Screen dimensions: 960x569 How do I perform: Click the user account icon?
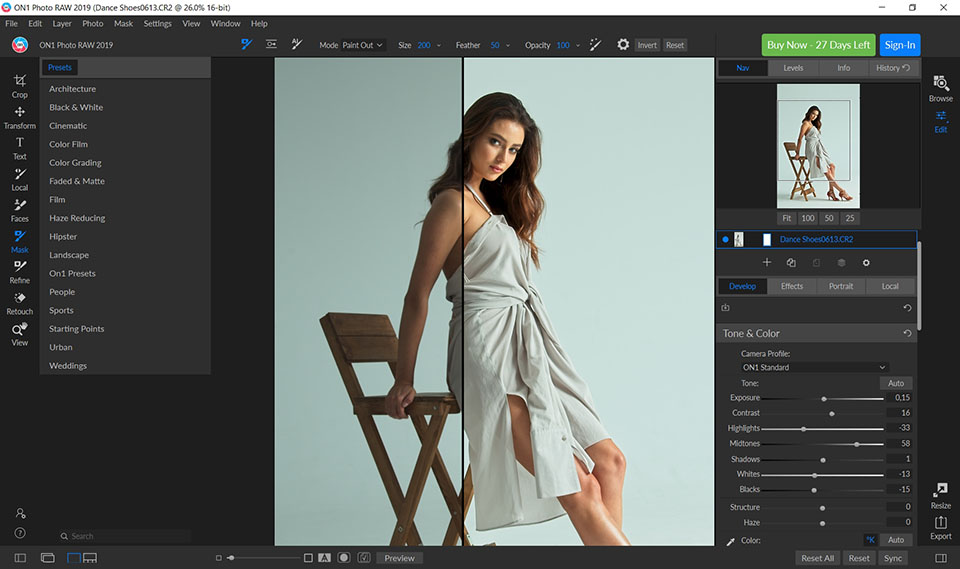click(x=20, y=513)
